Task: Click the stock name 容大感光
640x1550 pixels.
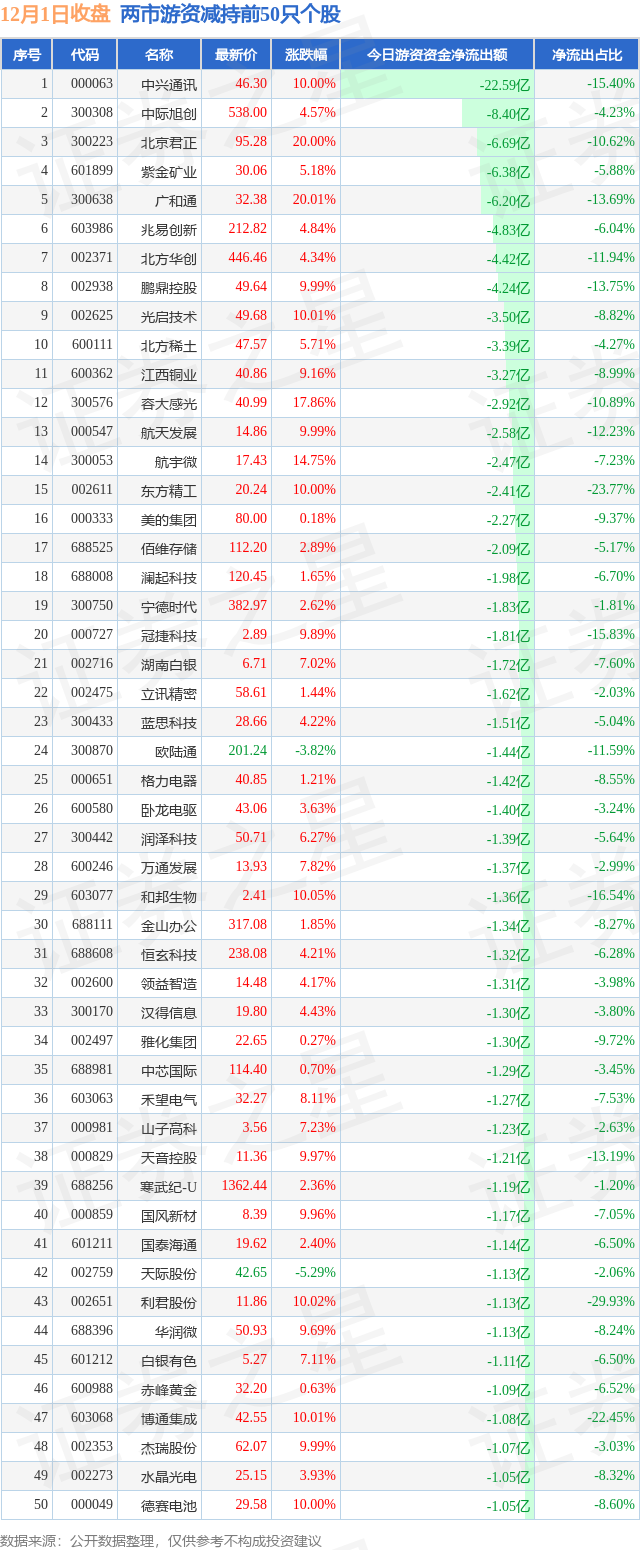Action: (169, 403)
